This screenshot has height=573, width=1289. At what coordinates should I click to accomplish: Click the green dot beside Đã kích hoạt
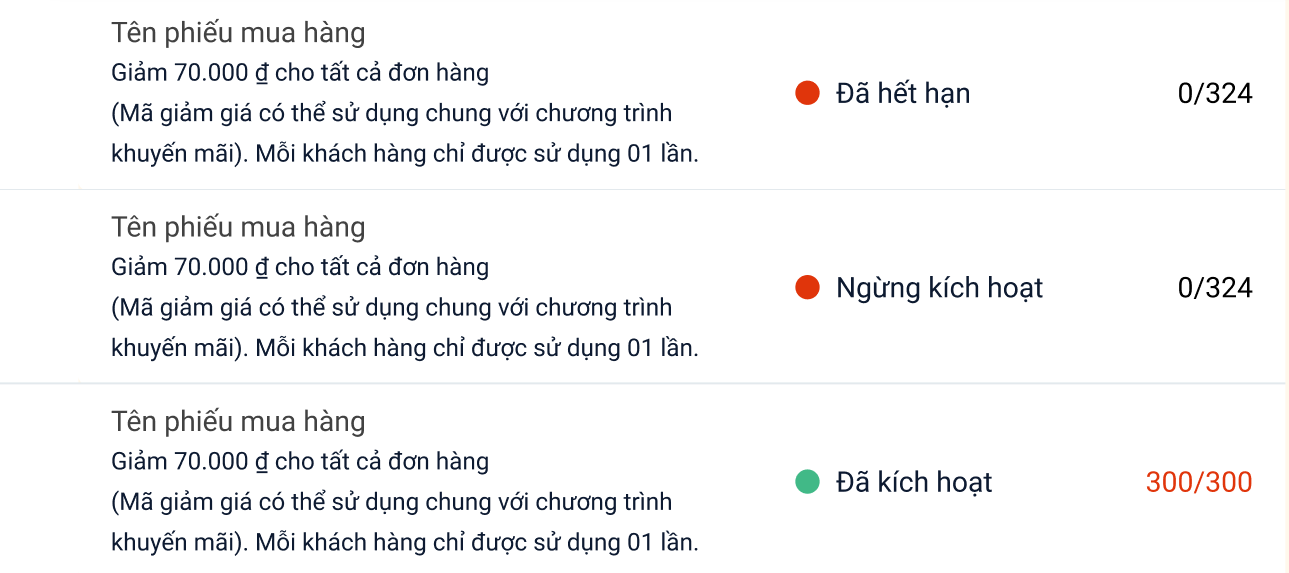(x=807, y=482)
